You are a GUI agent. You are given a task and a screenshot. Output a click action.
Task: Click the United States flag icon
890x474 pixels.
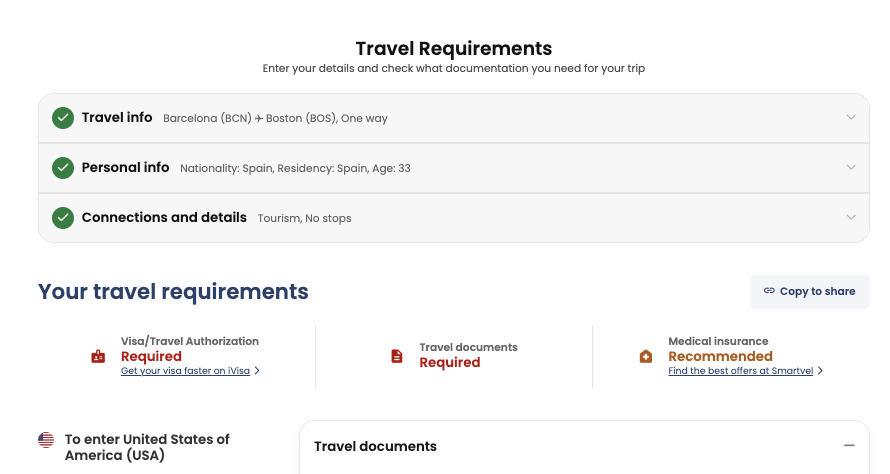46,439
